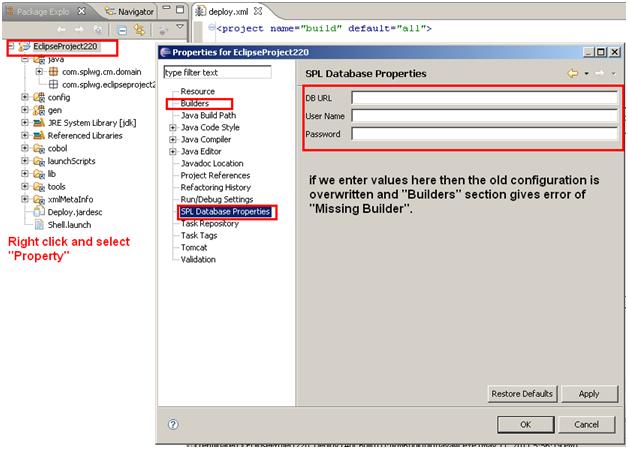
Task: Expand the Java Code Style node
Action: [173, 127]
